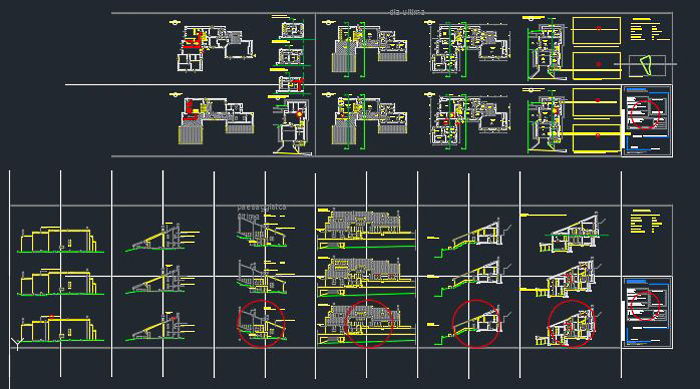The width and height of the screenshot is (700, 389).
Task: Select red circle on bottom tiled-roof elevation
Action: pyautogui.click(x=369, y=324)
